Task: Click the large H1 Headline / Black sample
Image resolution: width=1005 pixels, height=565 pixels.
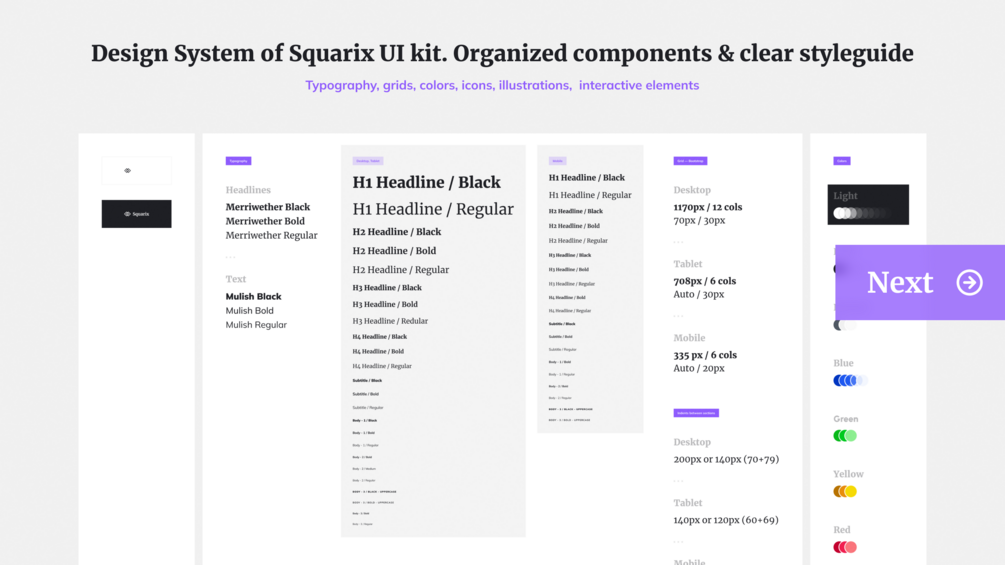Action: tap(426, 182)
